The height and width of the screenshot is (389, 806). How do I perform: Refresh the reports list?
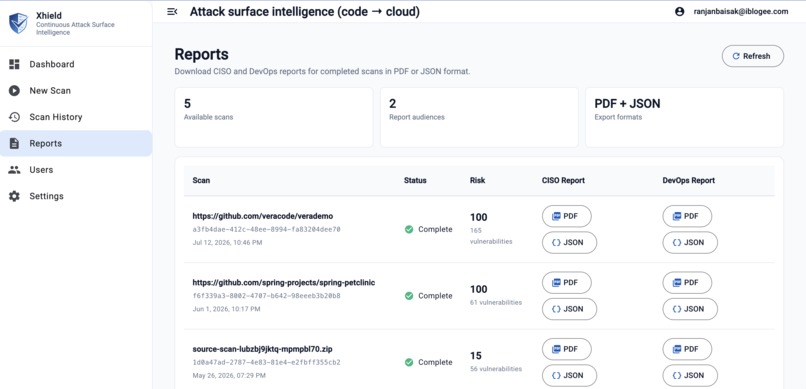point(753,56)
